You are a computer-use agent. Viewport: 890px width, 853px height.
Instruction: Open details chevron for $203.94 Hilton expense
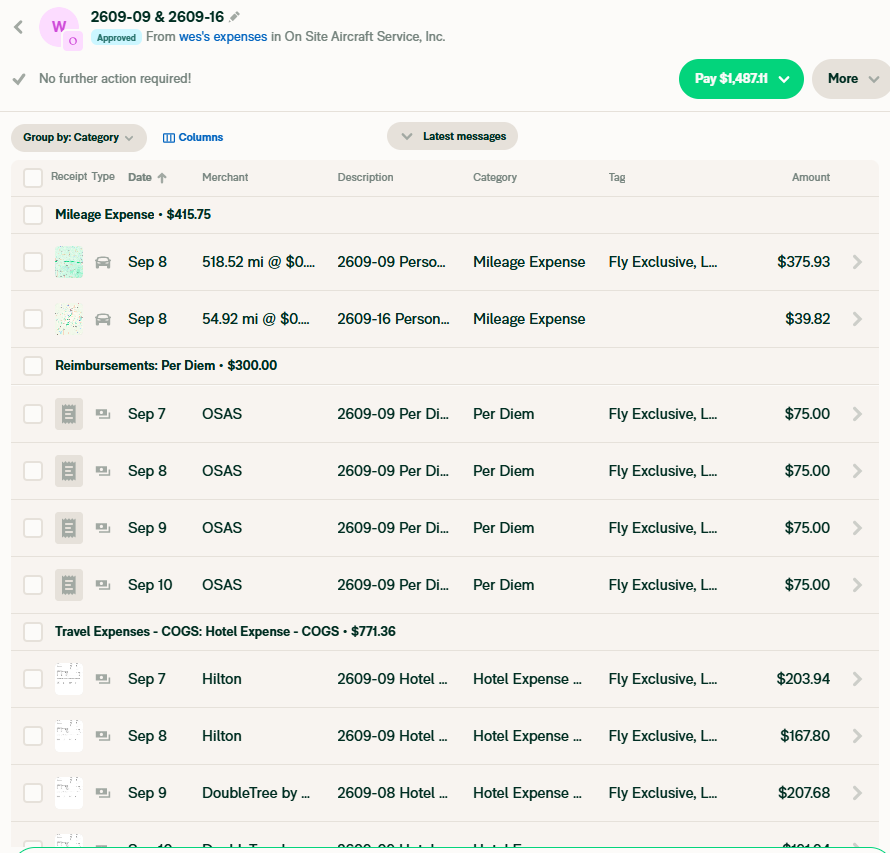coord(857,679)
